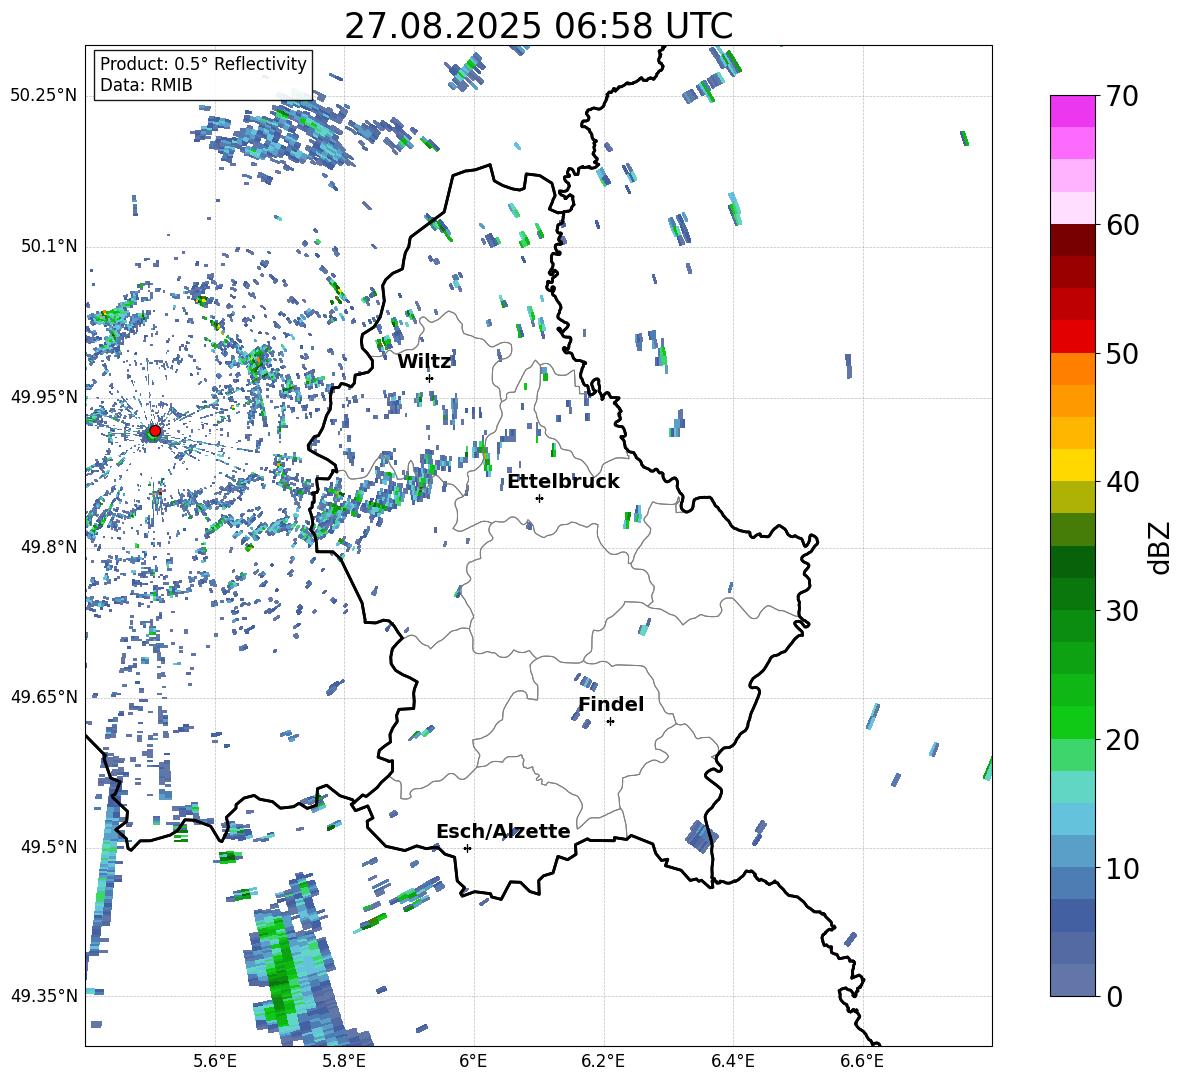Click the 10 colorbar tick label
The image size is (1184, 1081).
(1121, 868)
